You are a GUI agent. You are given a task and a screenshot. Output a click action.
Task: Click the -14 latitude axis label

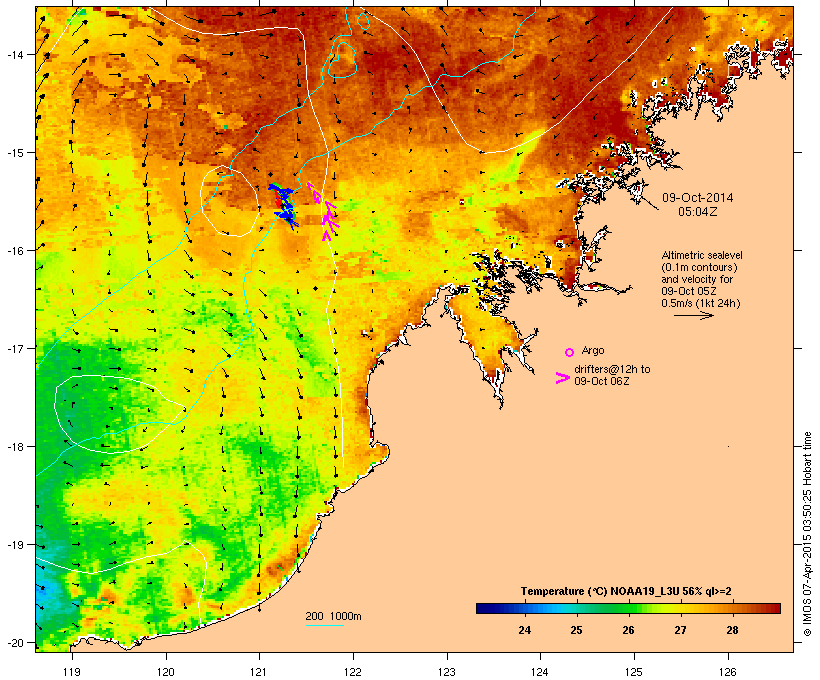pos(14,54)
